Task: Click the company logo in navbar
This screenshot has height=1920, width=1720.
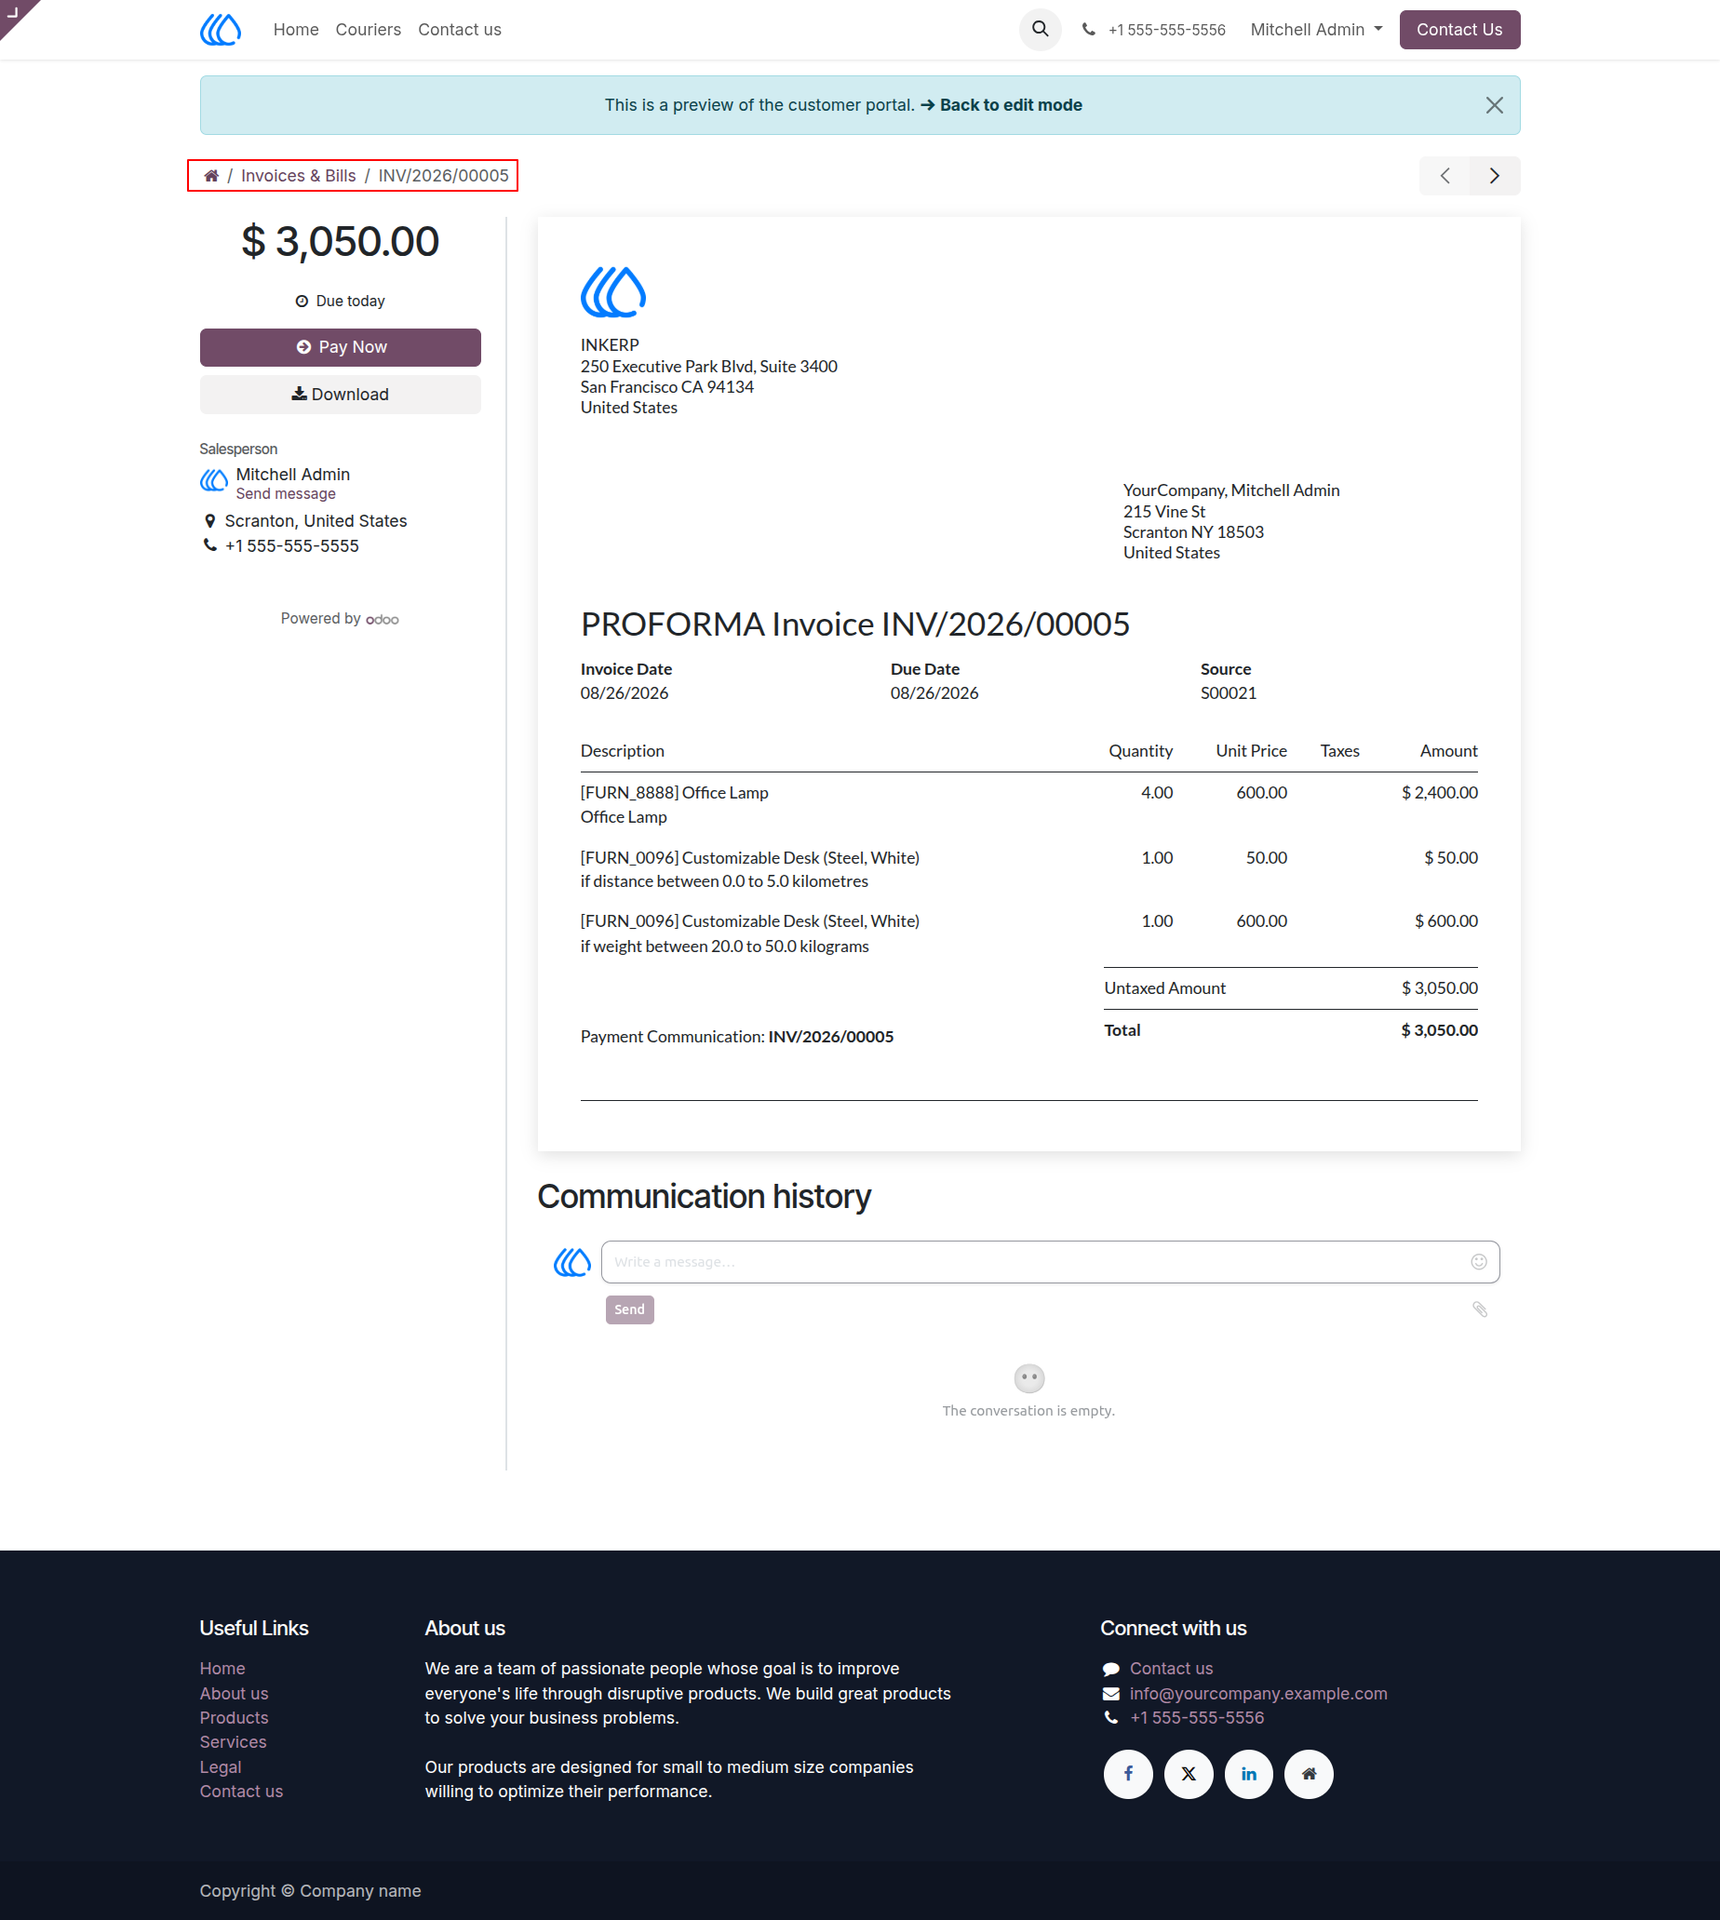Action: pyautogui.click(x=220, y=29)
